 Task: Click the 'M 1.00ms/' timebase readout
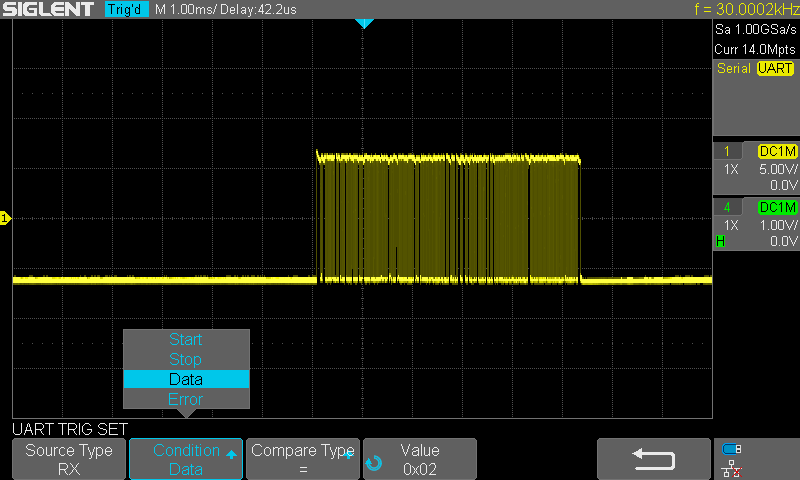point(185,9)
